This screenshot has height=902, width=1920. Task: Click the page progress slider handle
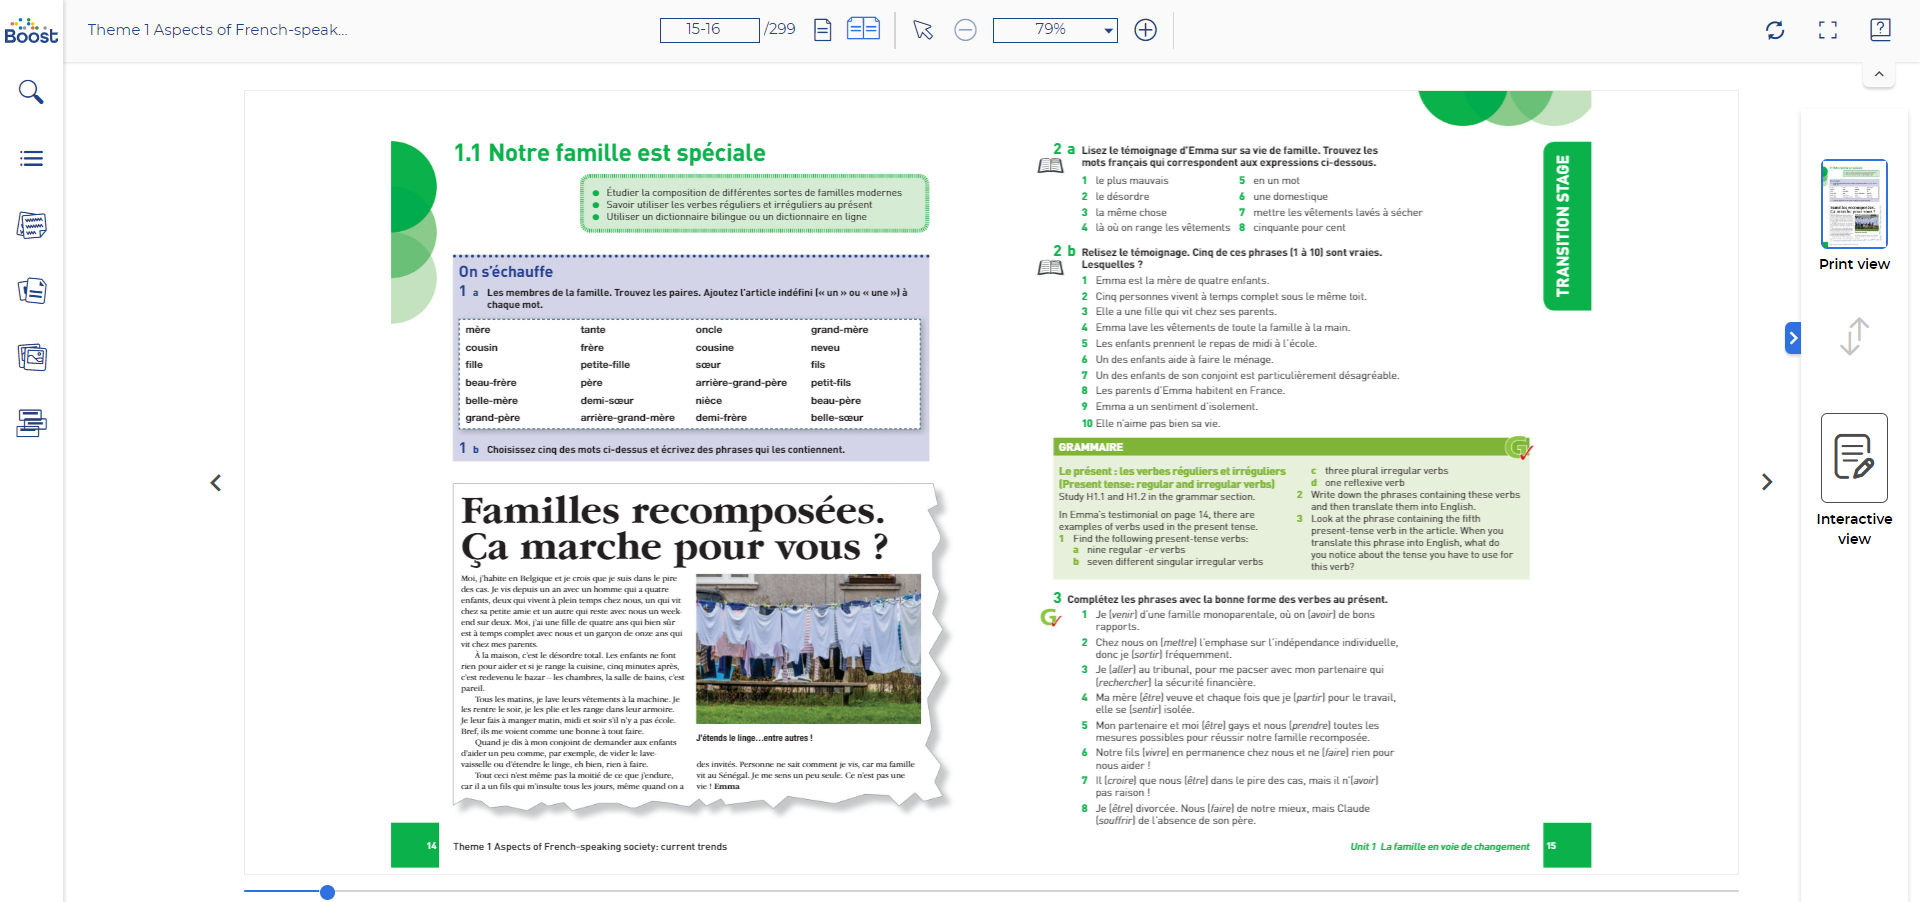327,892
